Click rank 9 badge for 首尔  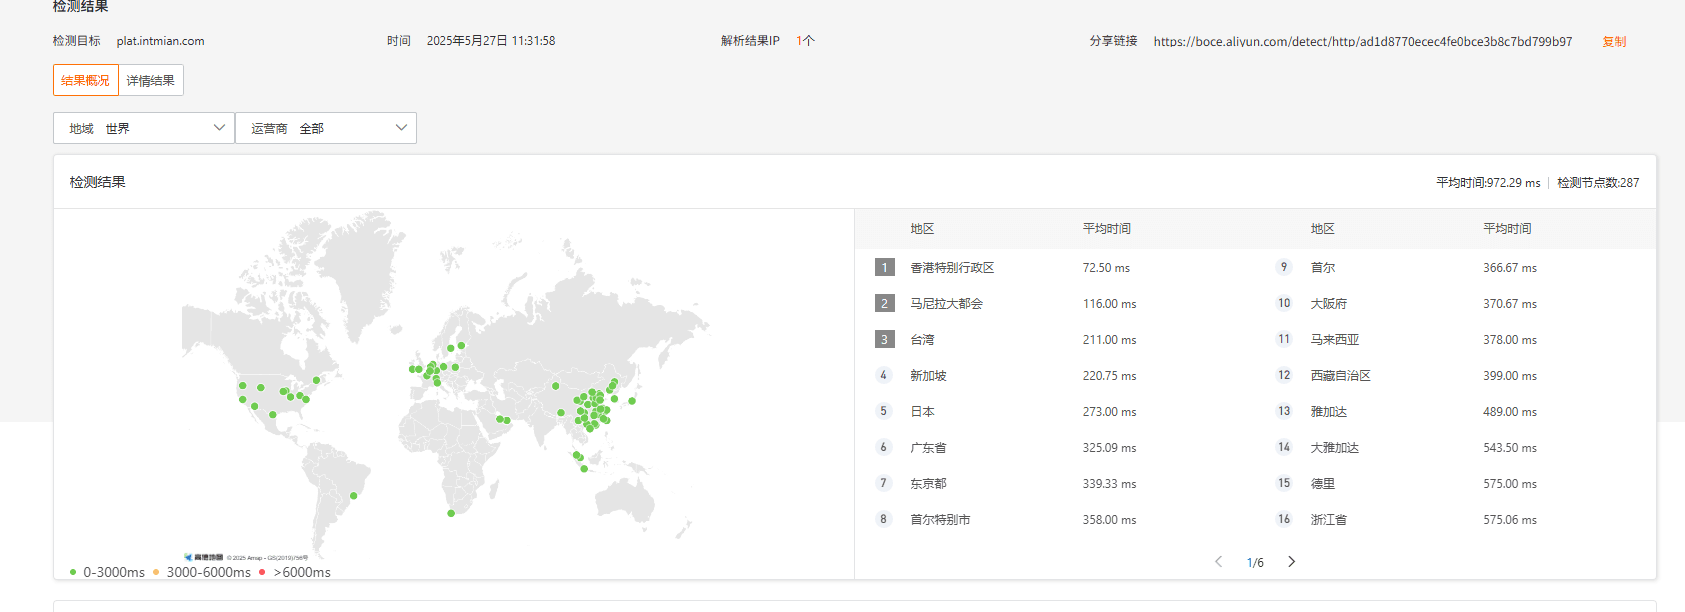click(x=1284, y=267)
